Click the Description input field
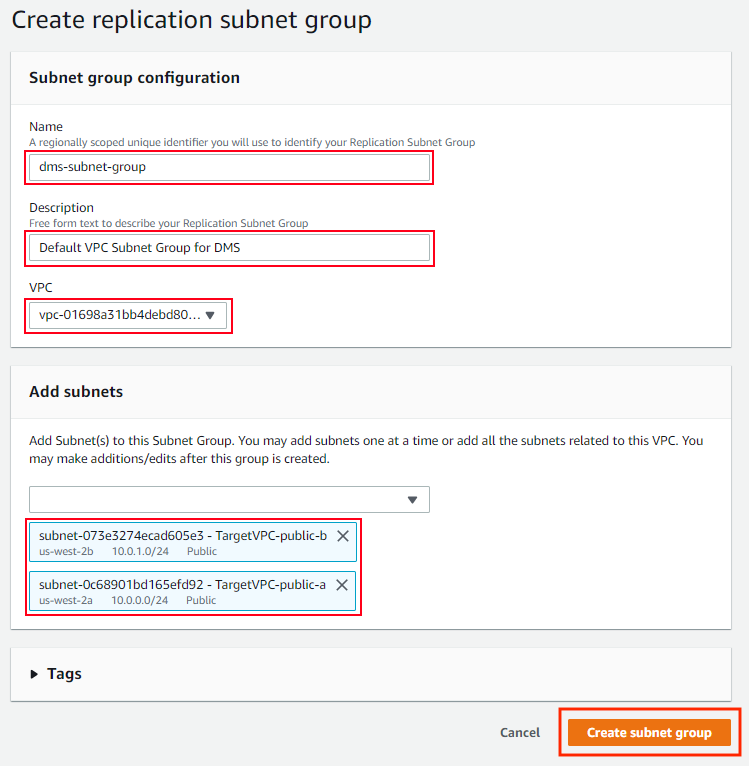Screen dimensions: 749x766 pyautogui.click(x=229, y=248)
